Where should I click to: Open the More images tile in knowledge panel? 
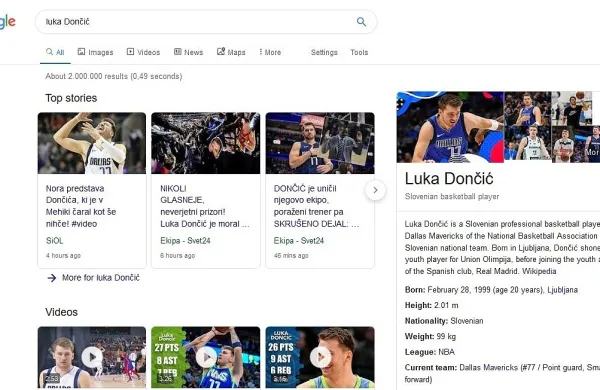coord(592,145)
